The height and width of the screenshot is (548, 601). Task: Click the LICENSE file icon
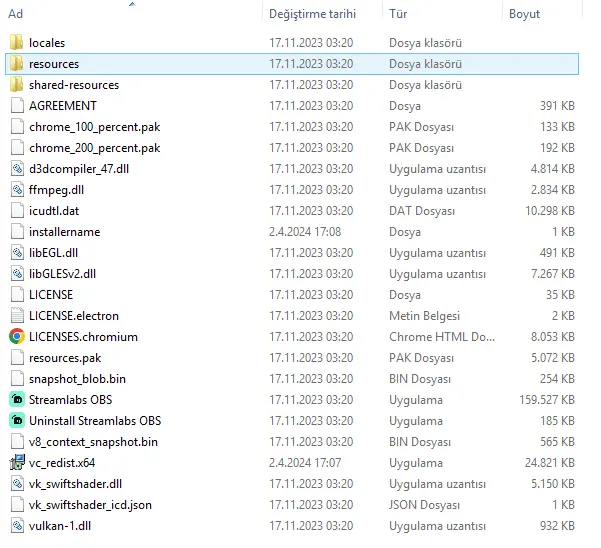[x=17, y=295]
